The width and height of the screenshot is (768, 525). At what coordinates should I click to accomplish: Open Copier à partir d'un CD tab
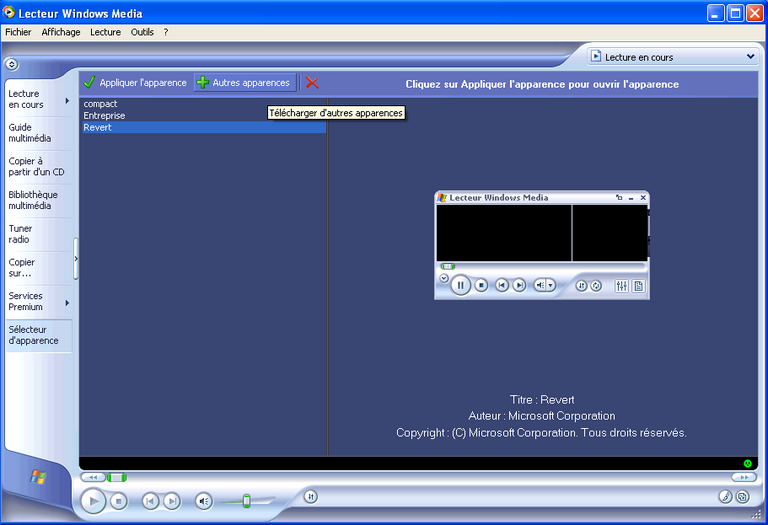pyautogui.click(x=39, y=167)
